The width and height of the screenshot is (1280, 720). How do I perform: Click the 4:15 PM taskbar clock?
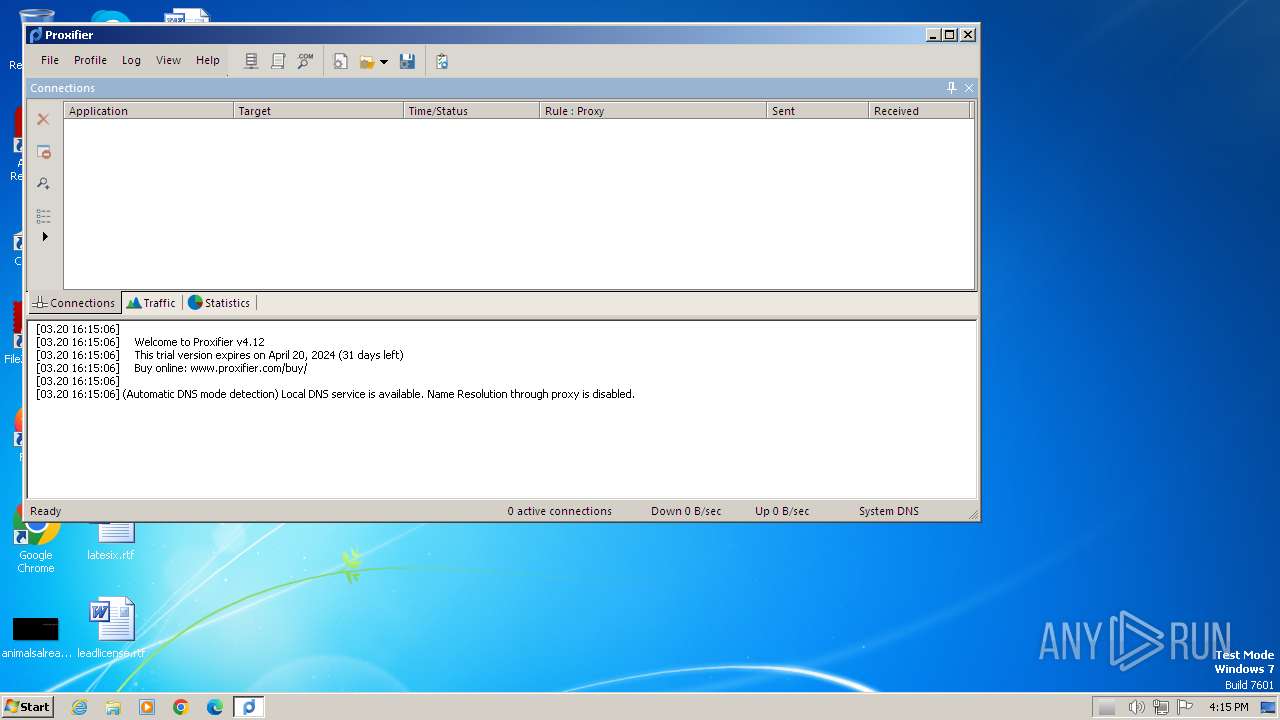coord(1228,707)
